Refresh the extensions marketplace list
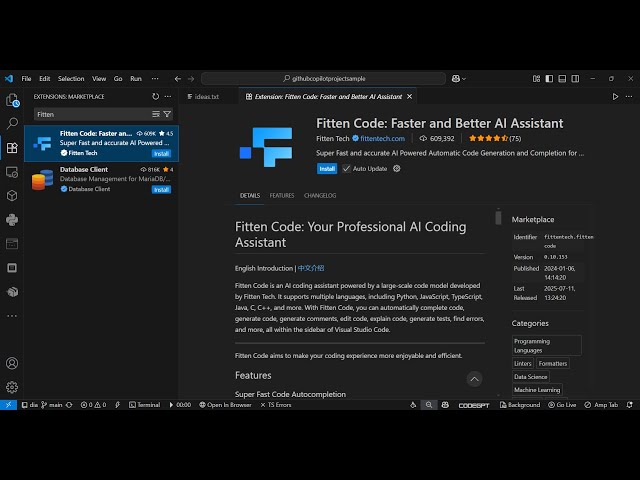The image size is (640, 480). click(156, 96)
